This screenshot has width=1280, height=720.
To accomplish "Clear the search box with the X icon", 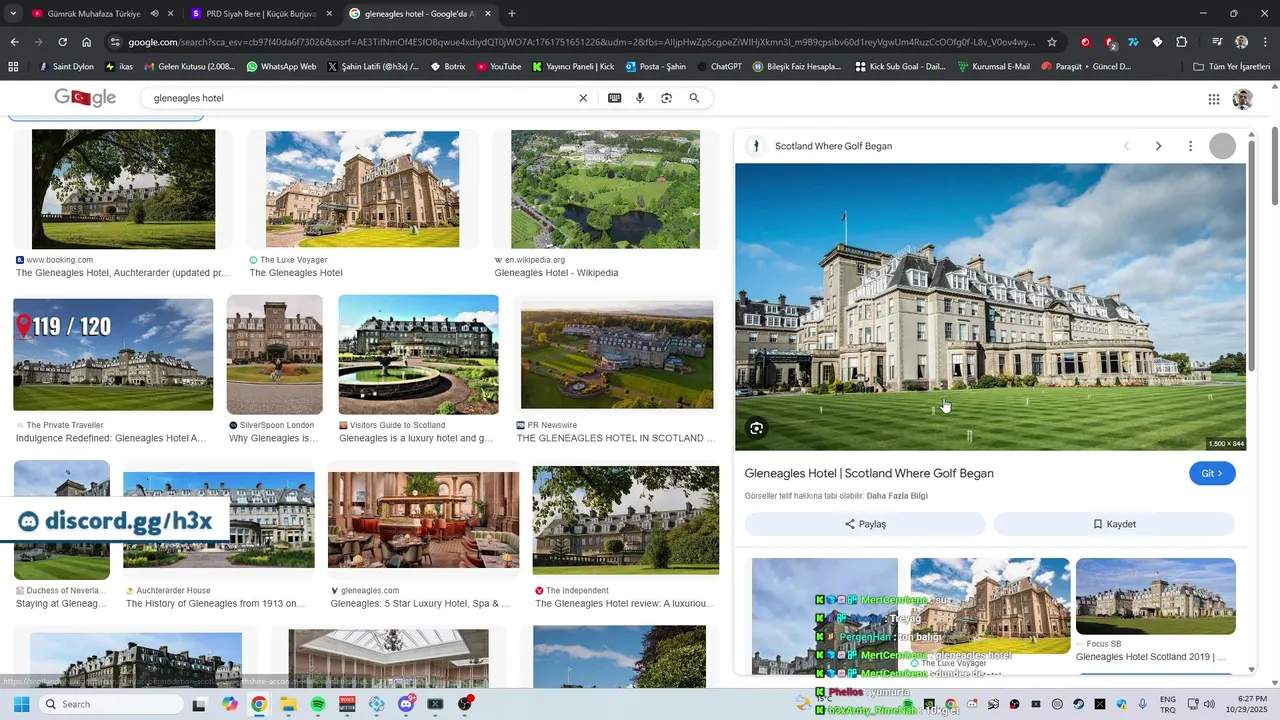I will pos(583,98).
